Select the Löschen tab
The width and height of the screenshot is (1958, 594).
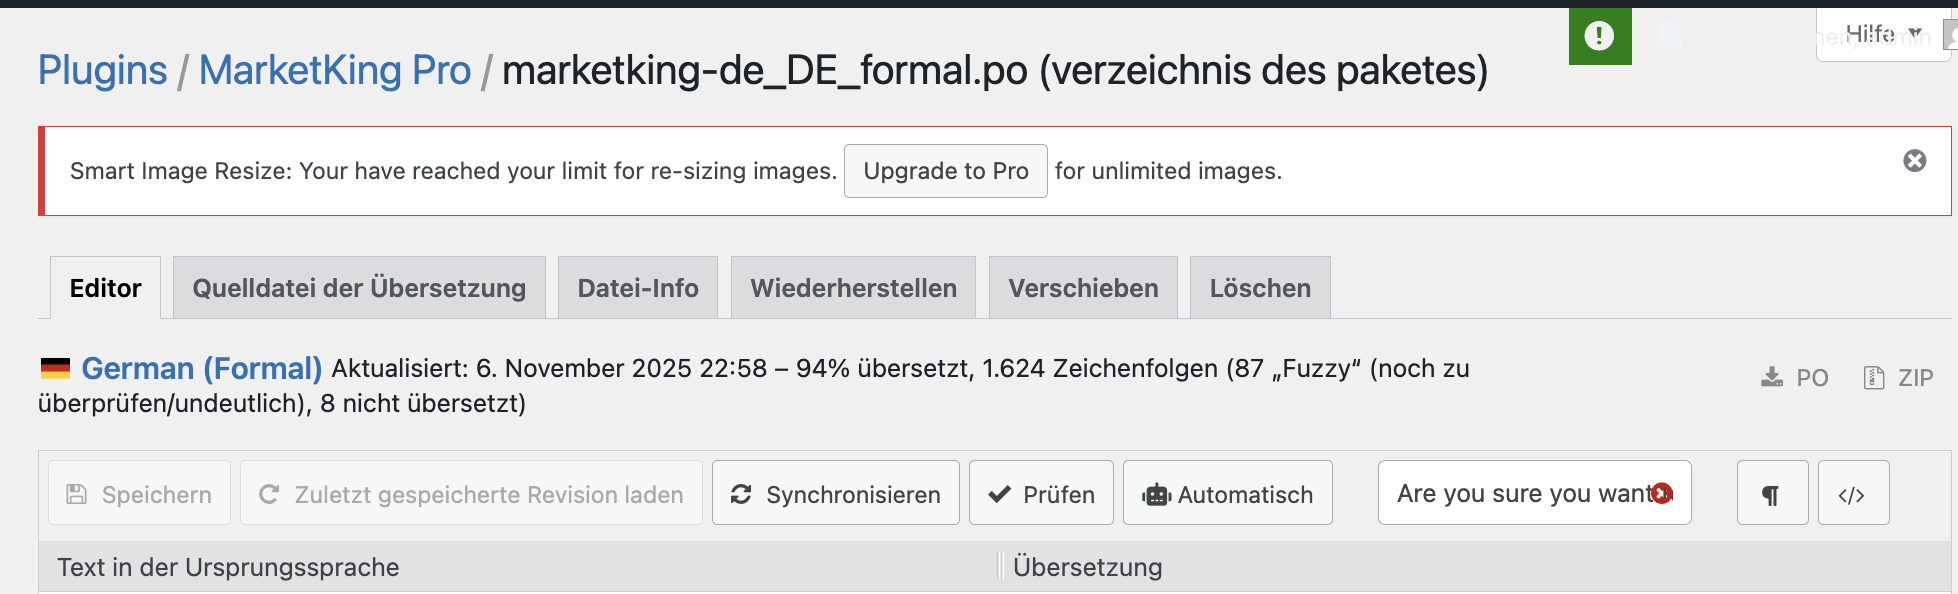tap(1260, 288)
